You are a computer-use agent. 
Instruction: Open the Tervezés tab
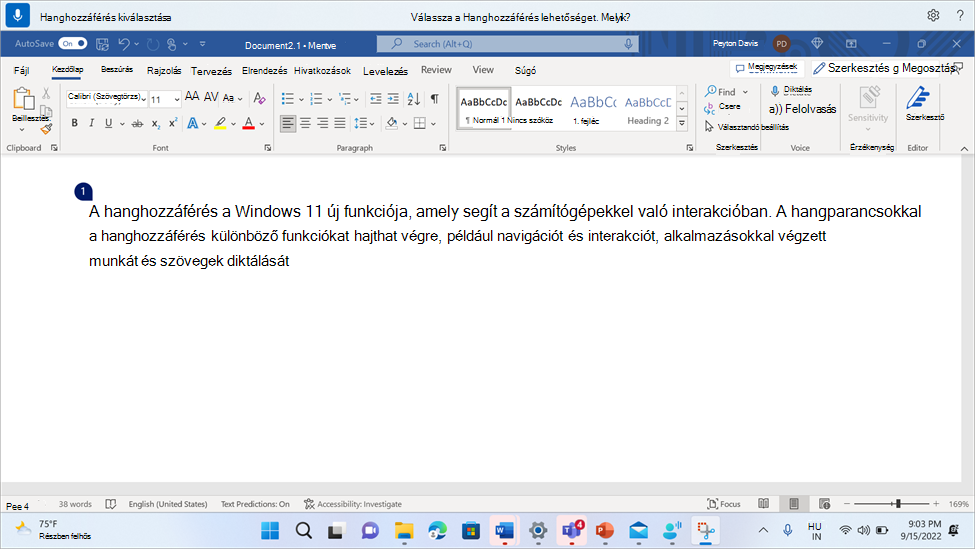click(211, 71)
